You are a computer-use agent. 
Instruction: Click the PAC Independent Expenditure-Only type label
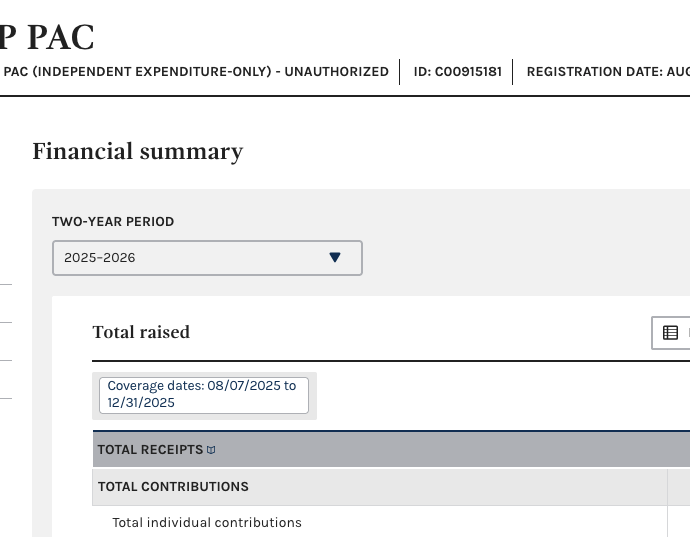[x=139, y=72]
